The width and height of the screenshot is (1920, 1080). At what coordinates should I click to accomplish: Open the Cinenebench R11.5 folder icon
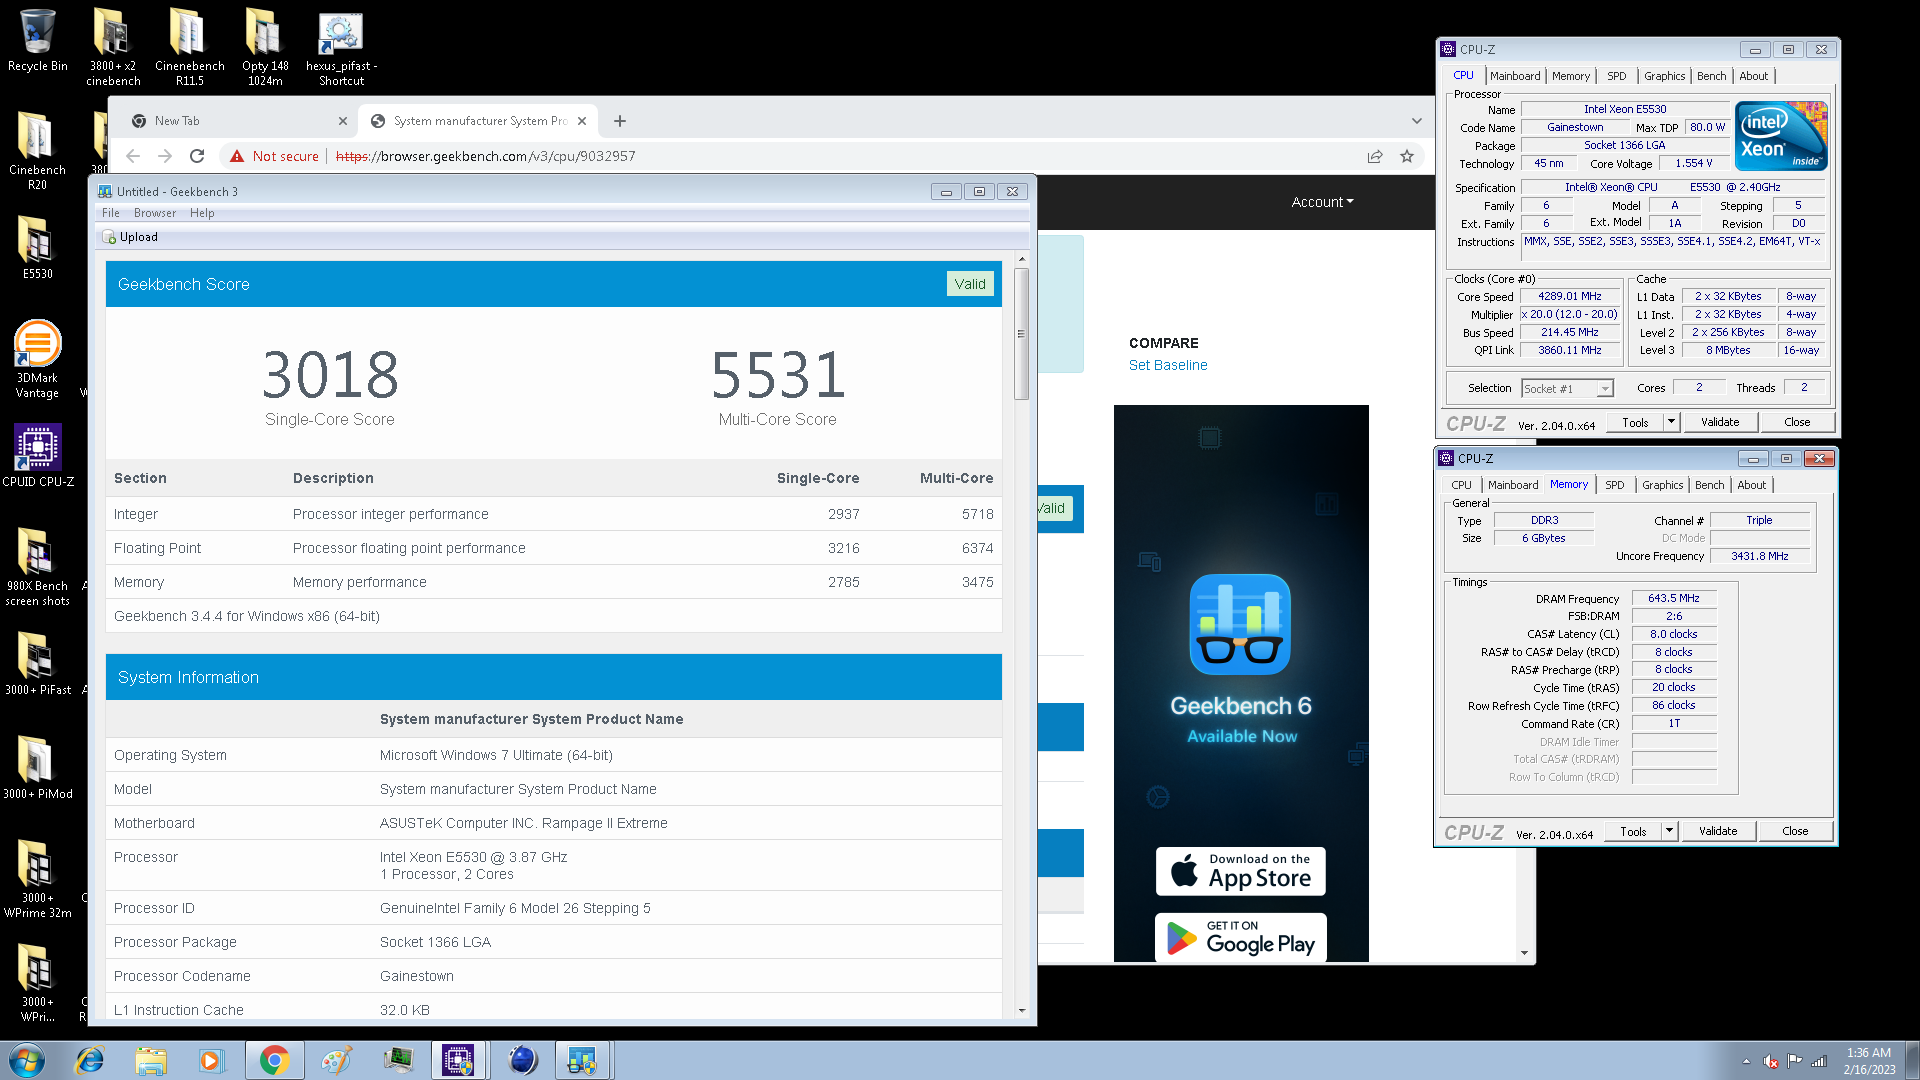(189, 47)
